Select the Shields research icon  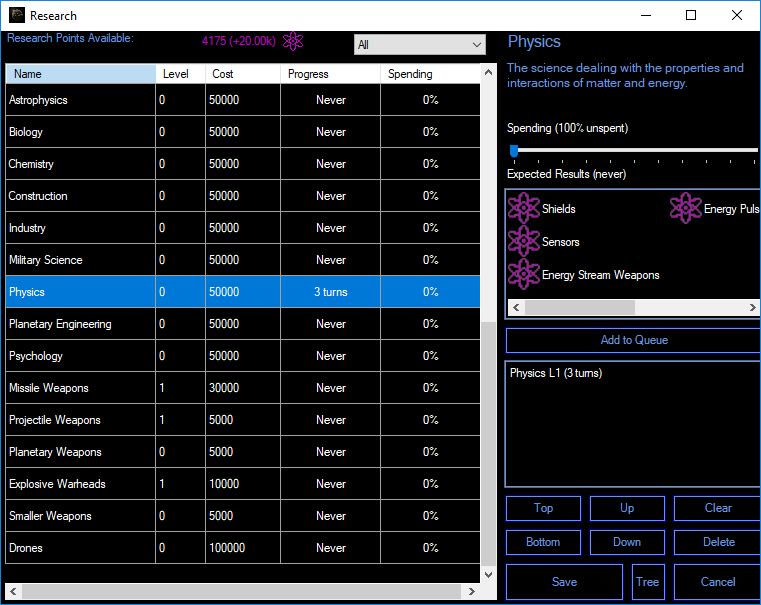pos(523,208)
